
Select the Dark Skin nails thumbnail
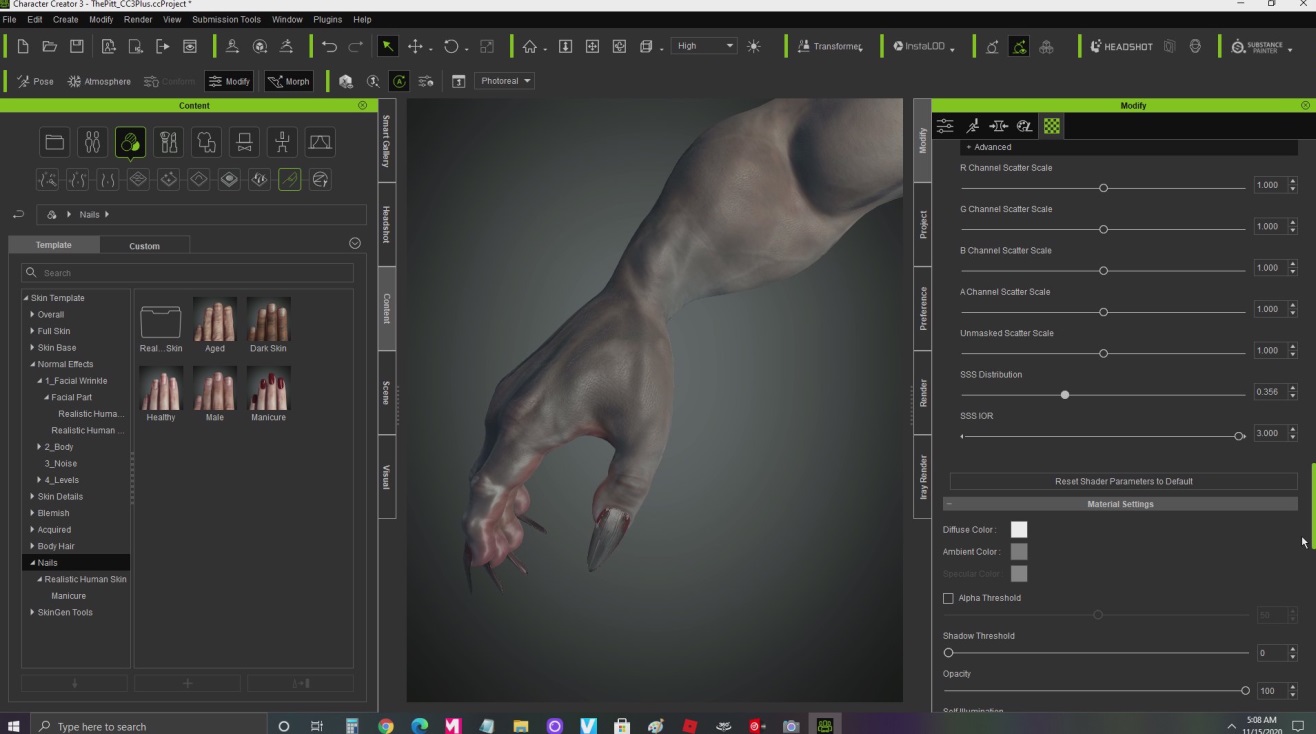click(x=268, y=319)
